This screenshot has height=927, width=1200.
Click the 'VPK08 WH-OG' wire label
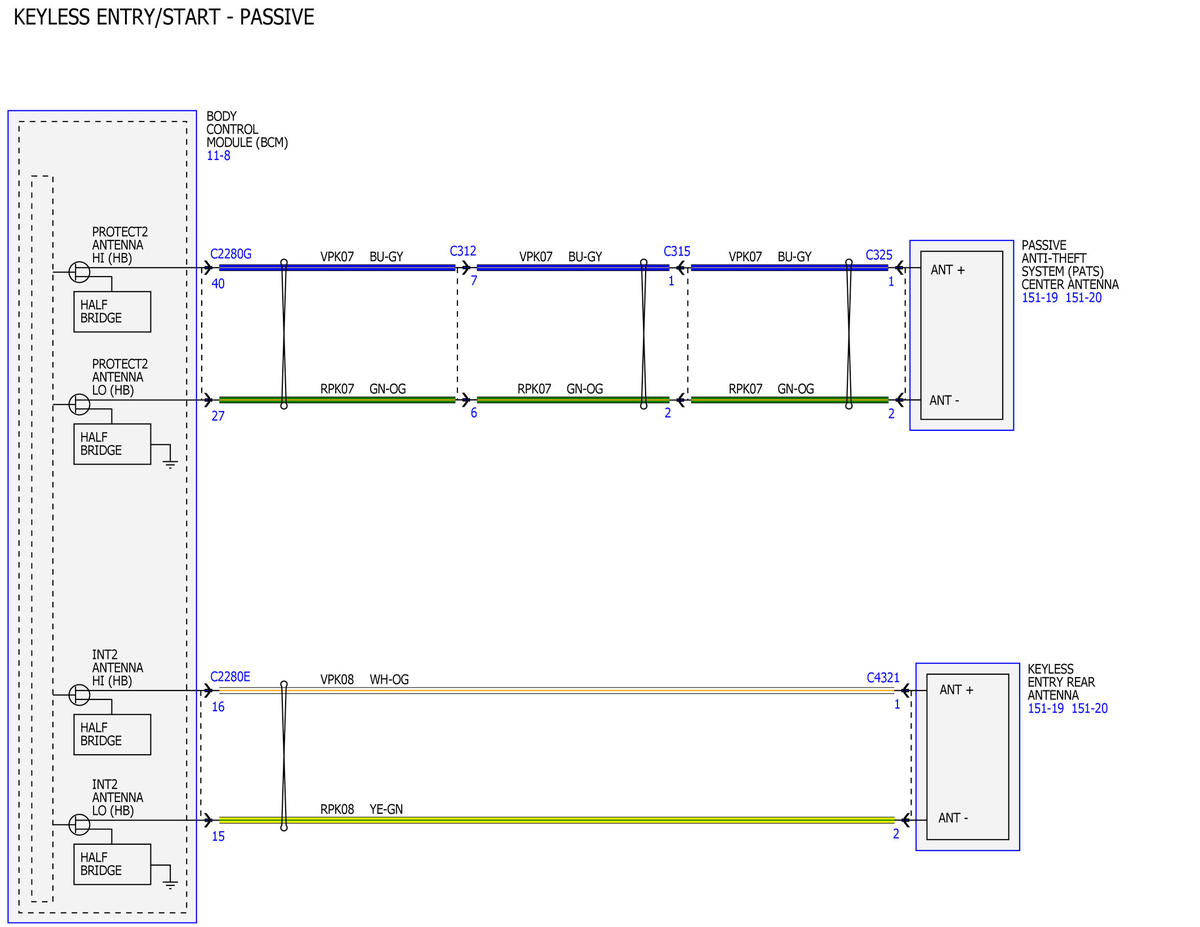pos(365,680)
